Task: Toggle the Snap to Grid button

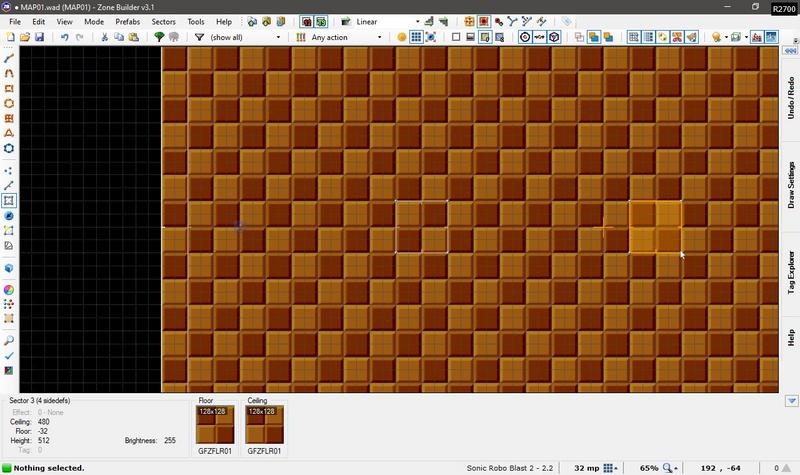Action: pos(415,37)
